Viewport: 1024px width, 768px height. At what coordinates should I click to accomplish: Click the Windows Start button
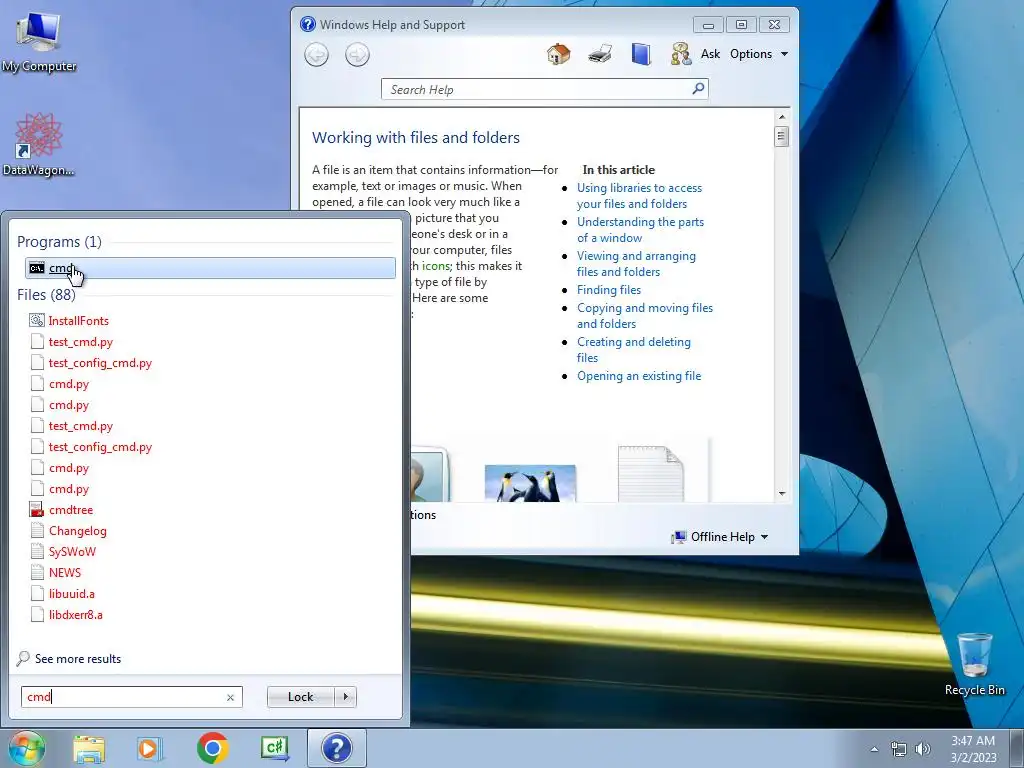(25, 748)
